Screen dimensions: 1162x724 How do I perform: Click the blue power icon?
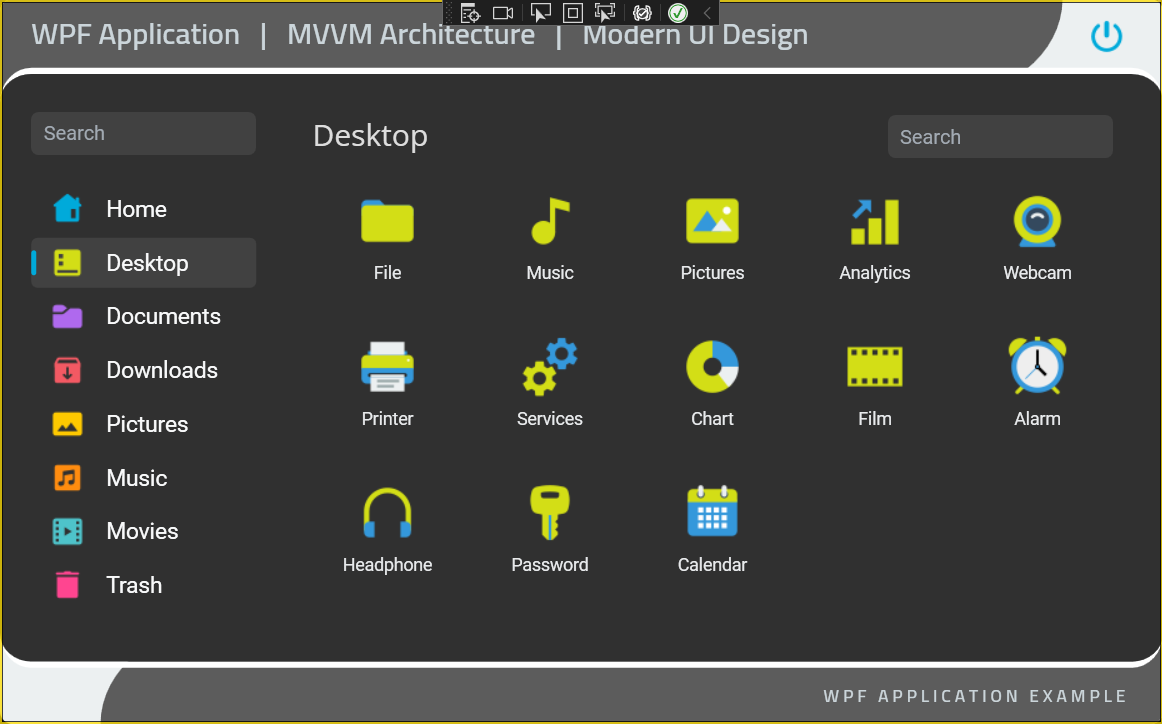tap(1106, 36)
